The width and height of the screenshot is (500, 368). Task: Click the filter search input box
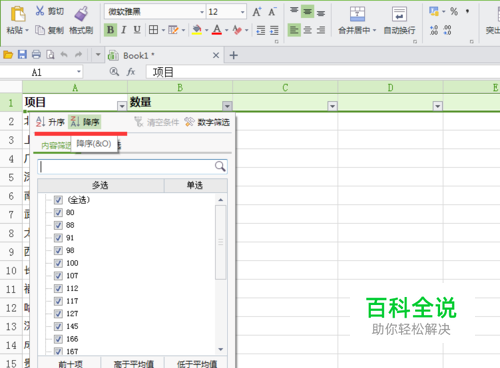[x=132, y=167]
